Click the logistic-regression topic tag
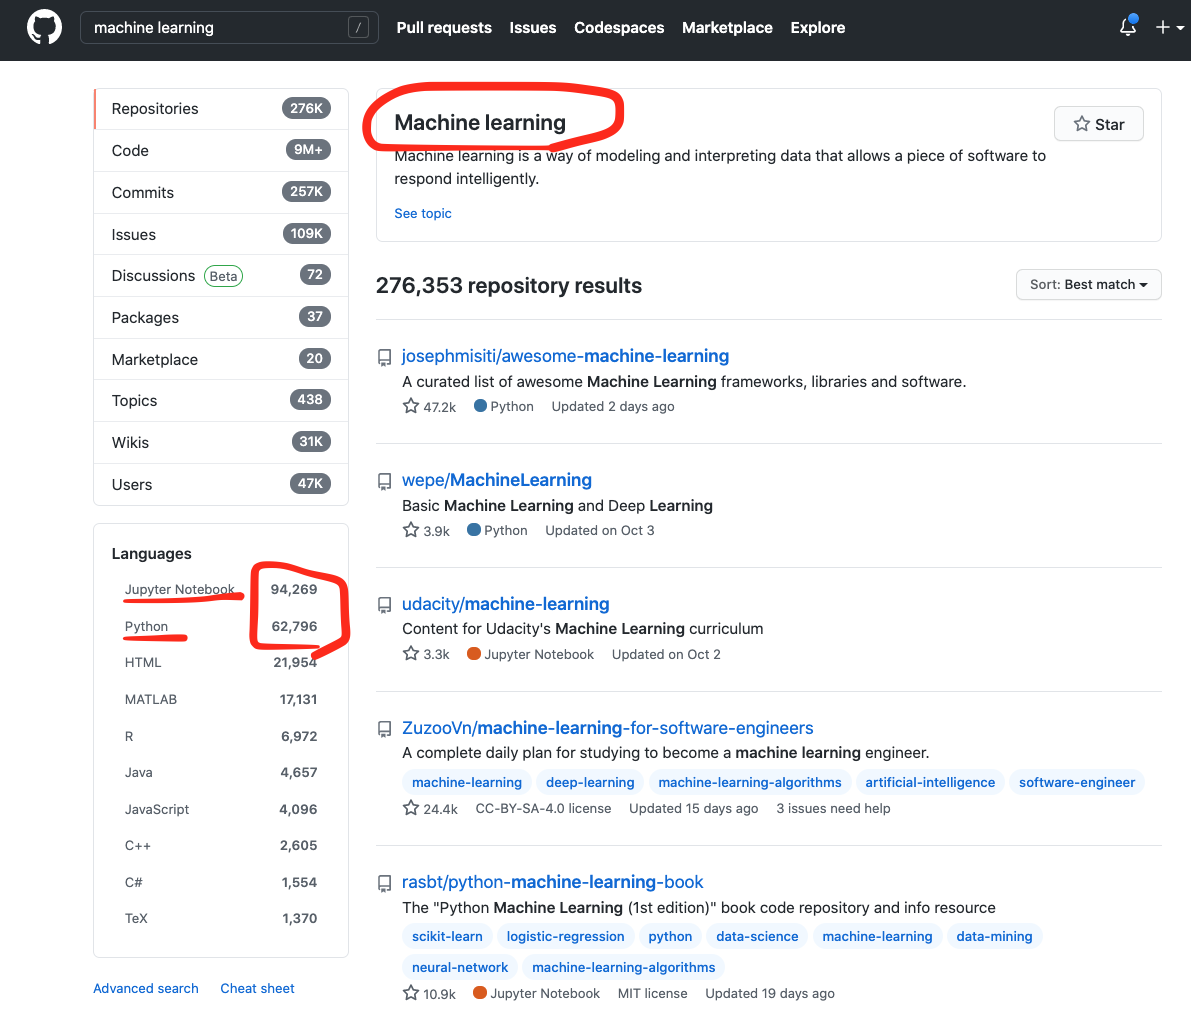The image size is (1191, 1021). point(565,937)
